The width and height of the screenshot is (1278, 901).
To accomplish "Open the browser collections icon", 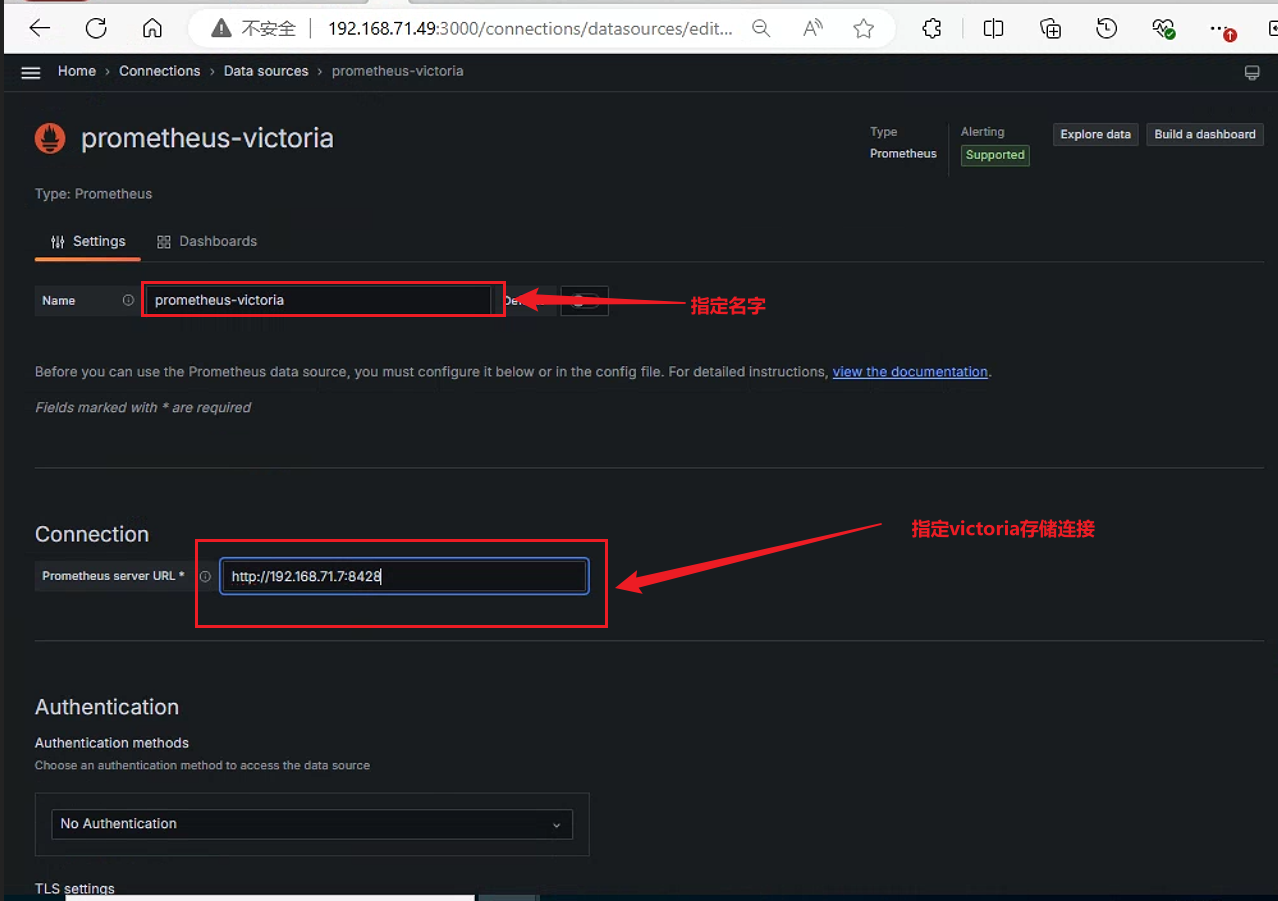I will 1050,29.
